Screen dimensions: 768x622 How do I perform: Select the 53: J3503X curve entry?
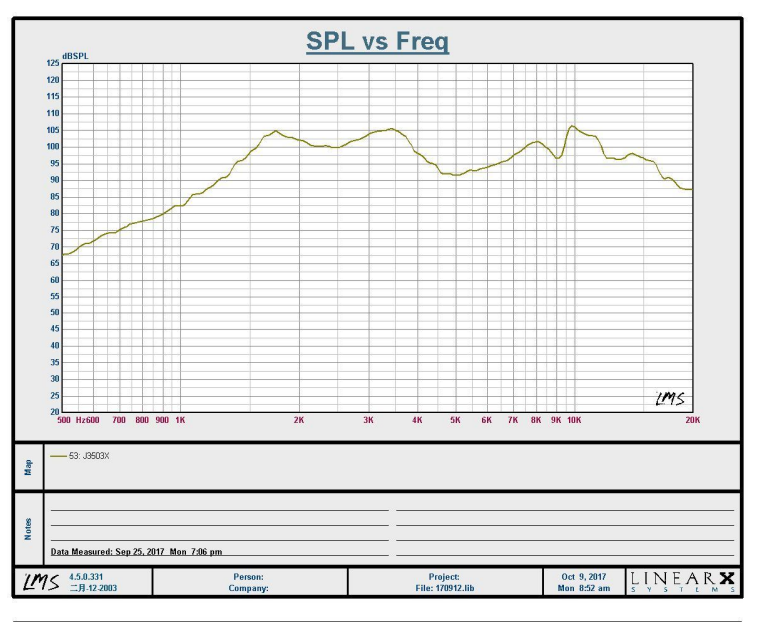pyautogui.click(x=88, y=455)
